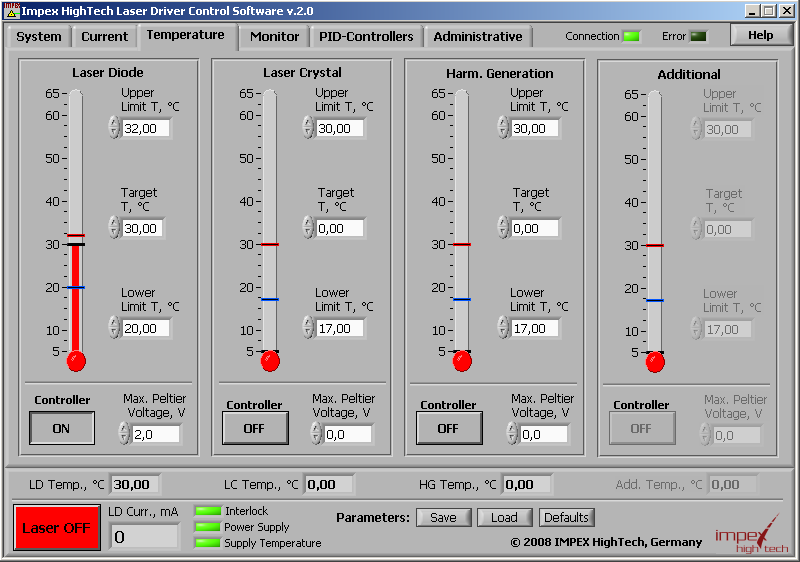Click the Harm. Generation Upper Limit stepper arrows

point(503,127)
